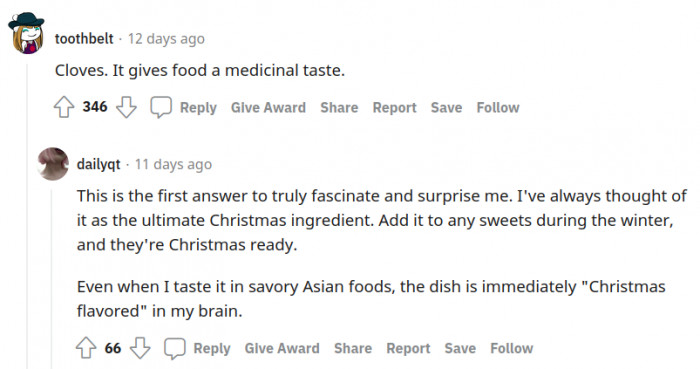Give Award to dailyqt's reply
Viewport: 700px width, 369px height.
click(282, 348)
